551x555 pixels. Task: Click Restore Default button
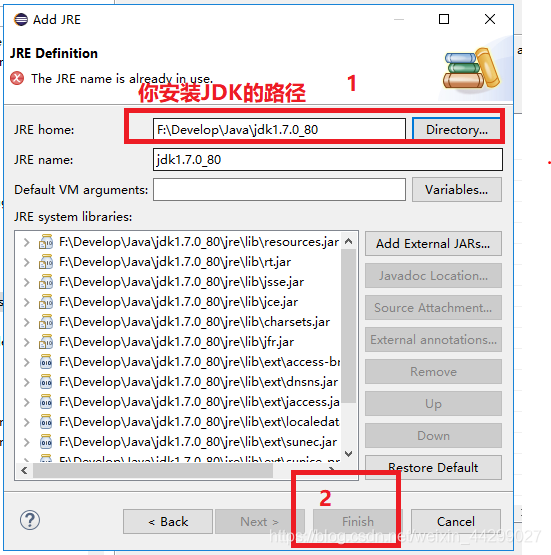coord(433,468)
